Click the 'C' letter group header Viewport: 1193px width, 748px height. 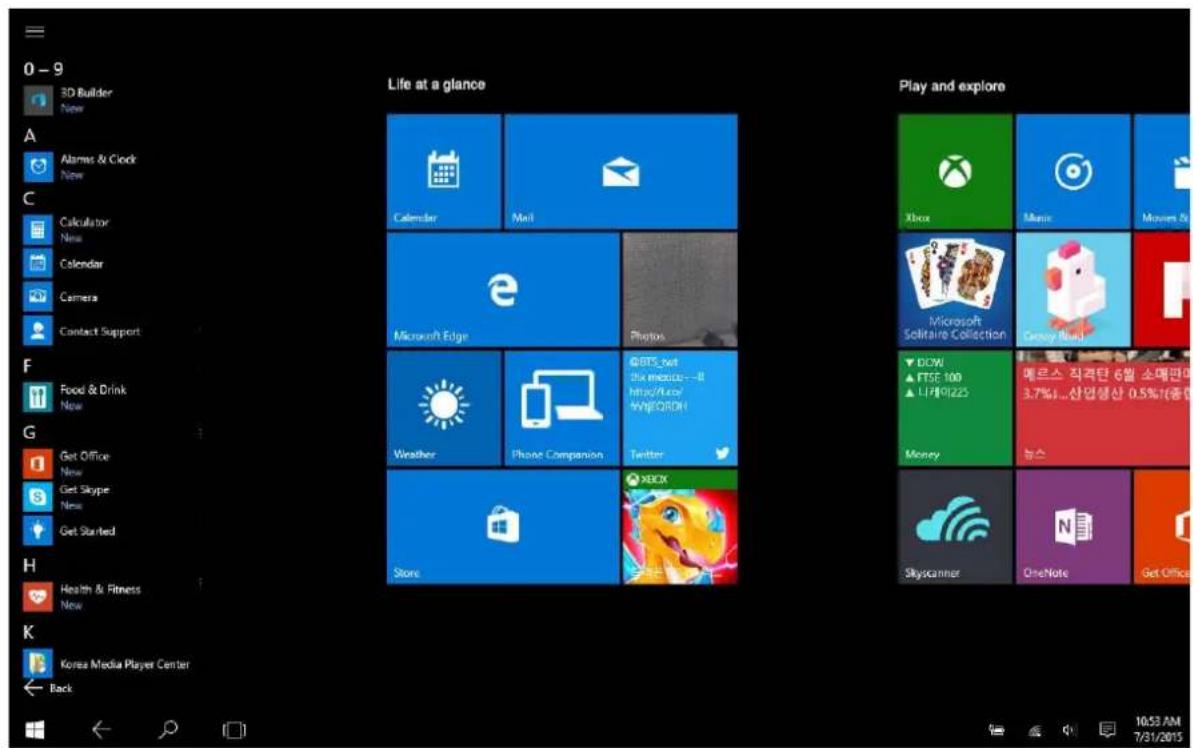pyautogui.click(x=29, y=199)
